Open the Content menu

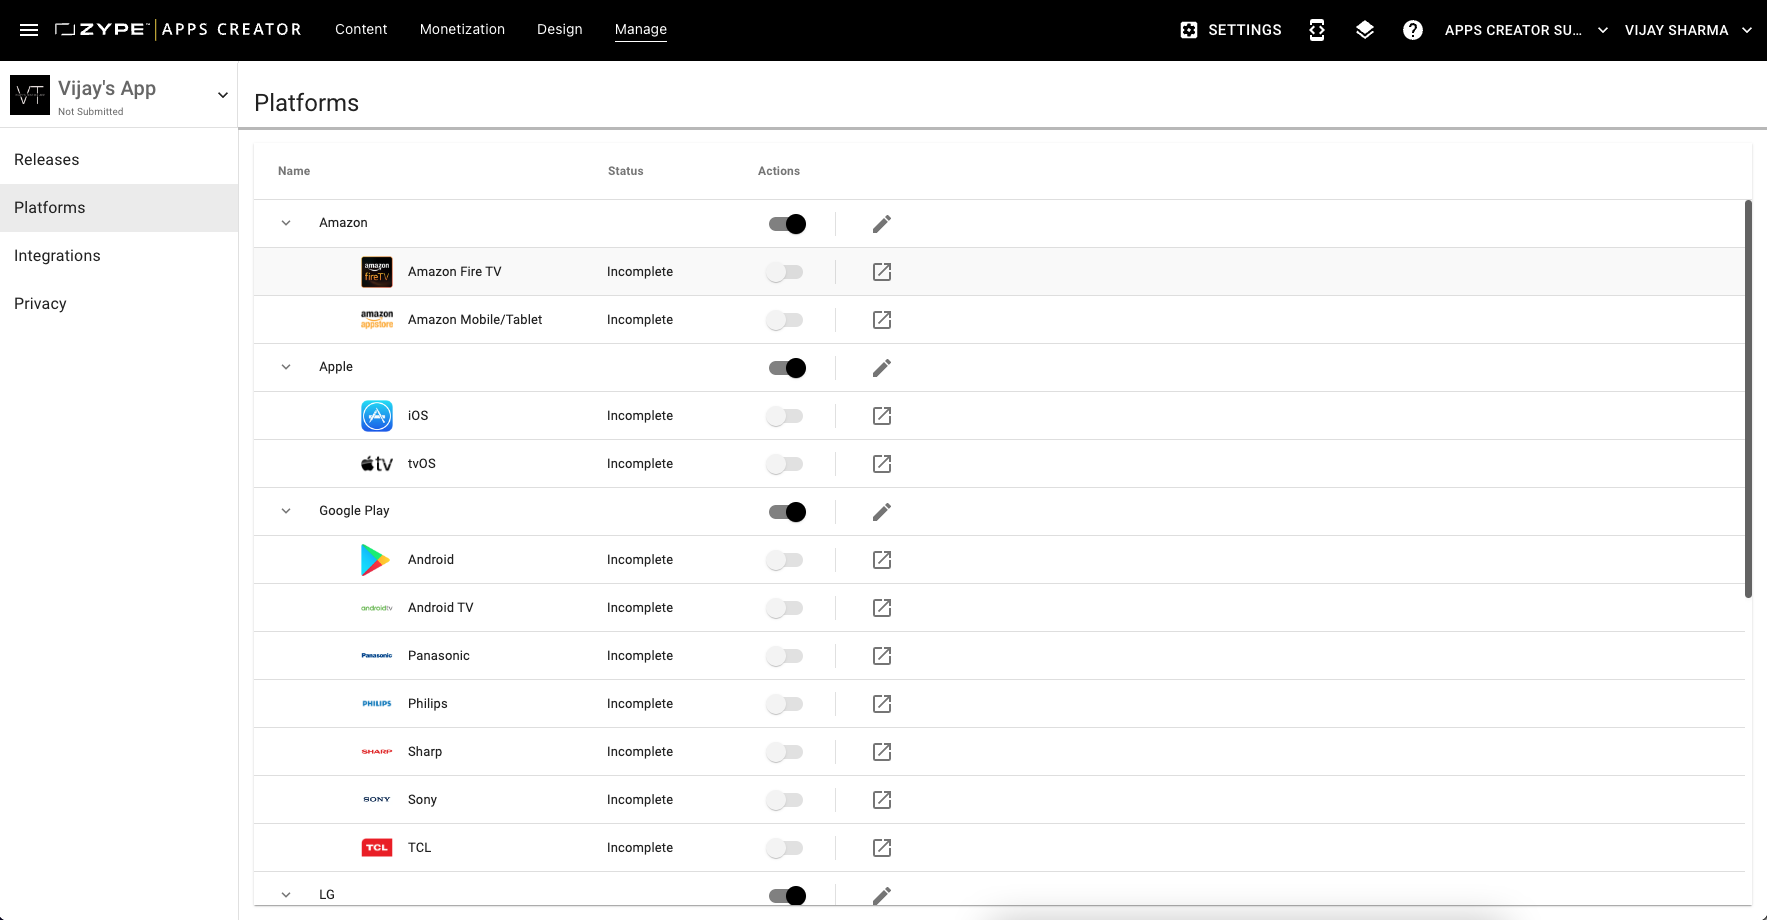tap(361, 29)
